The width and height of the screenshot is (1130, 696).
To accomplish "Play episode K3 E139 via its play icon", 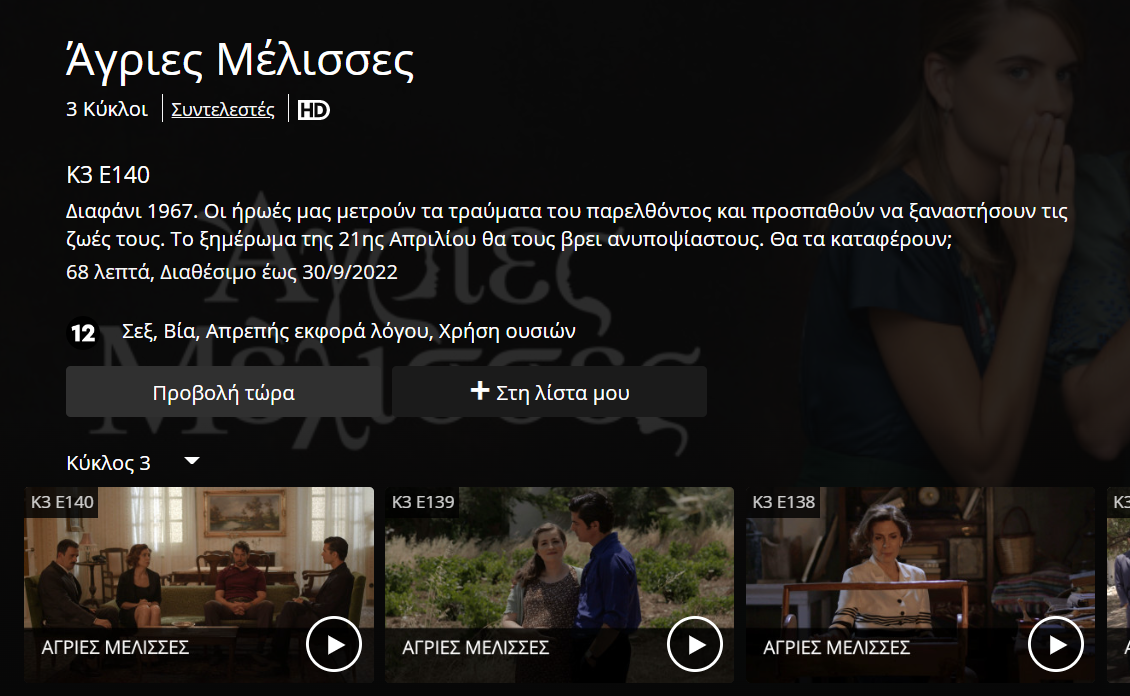I will 695,645.
